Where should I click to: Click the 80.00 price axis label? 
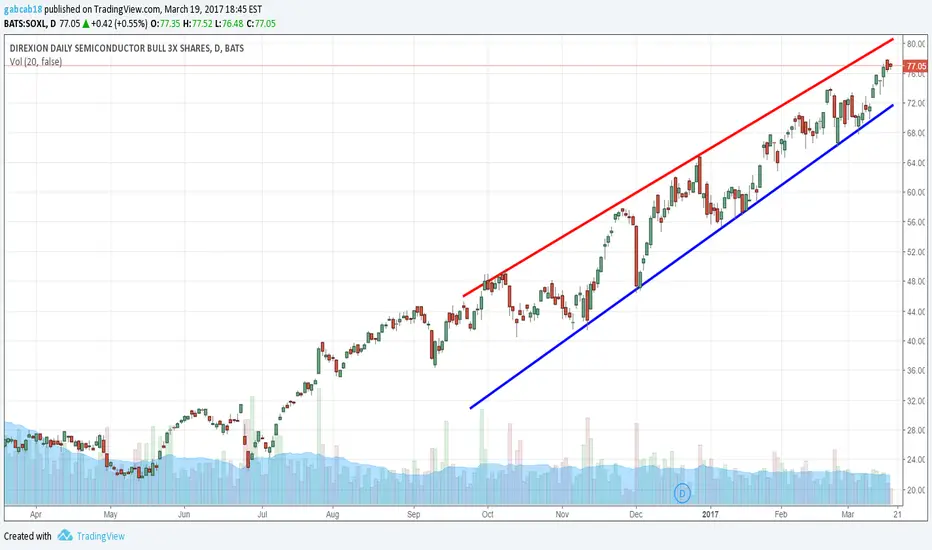tap(917, 44)
